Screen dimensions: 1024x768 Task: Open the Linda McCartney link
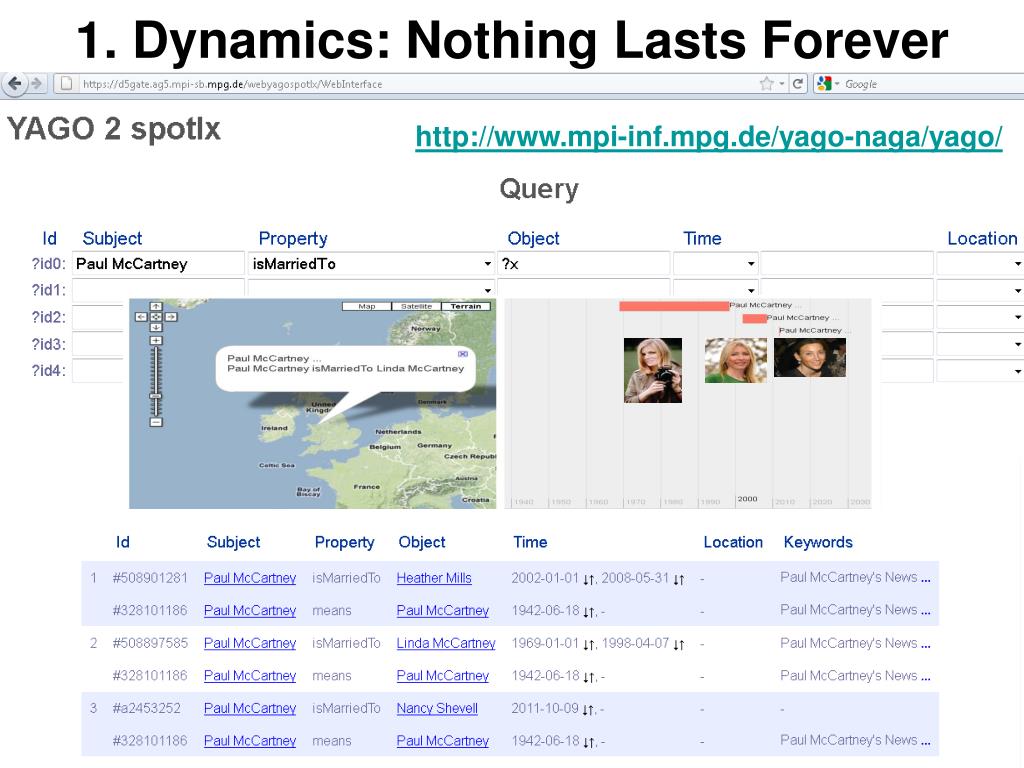coord(446,643)
